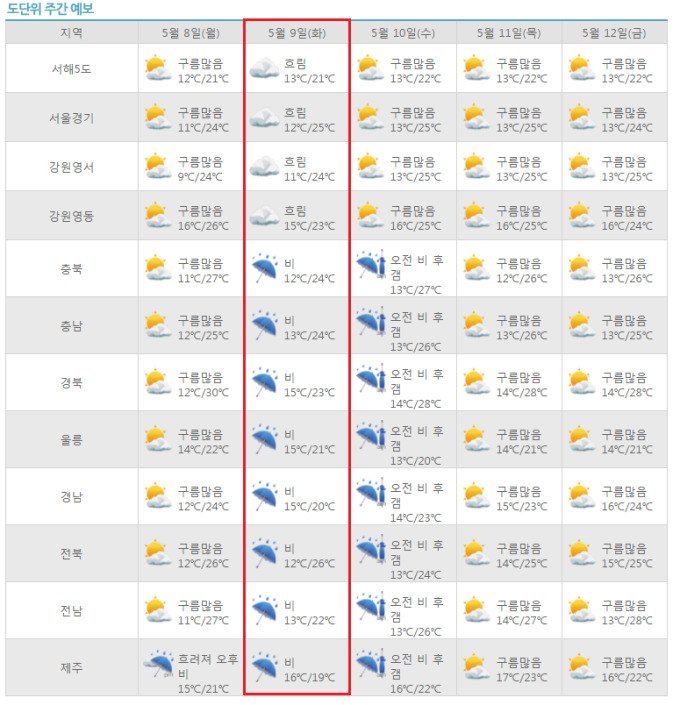Click the 15℃/20℃ temperature for 경남
This screenshot has width=680, height=705.
click(x=309, y=507)
